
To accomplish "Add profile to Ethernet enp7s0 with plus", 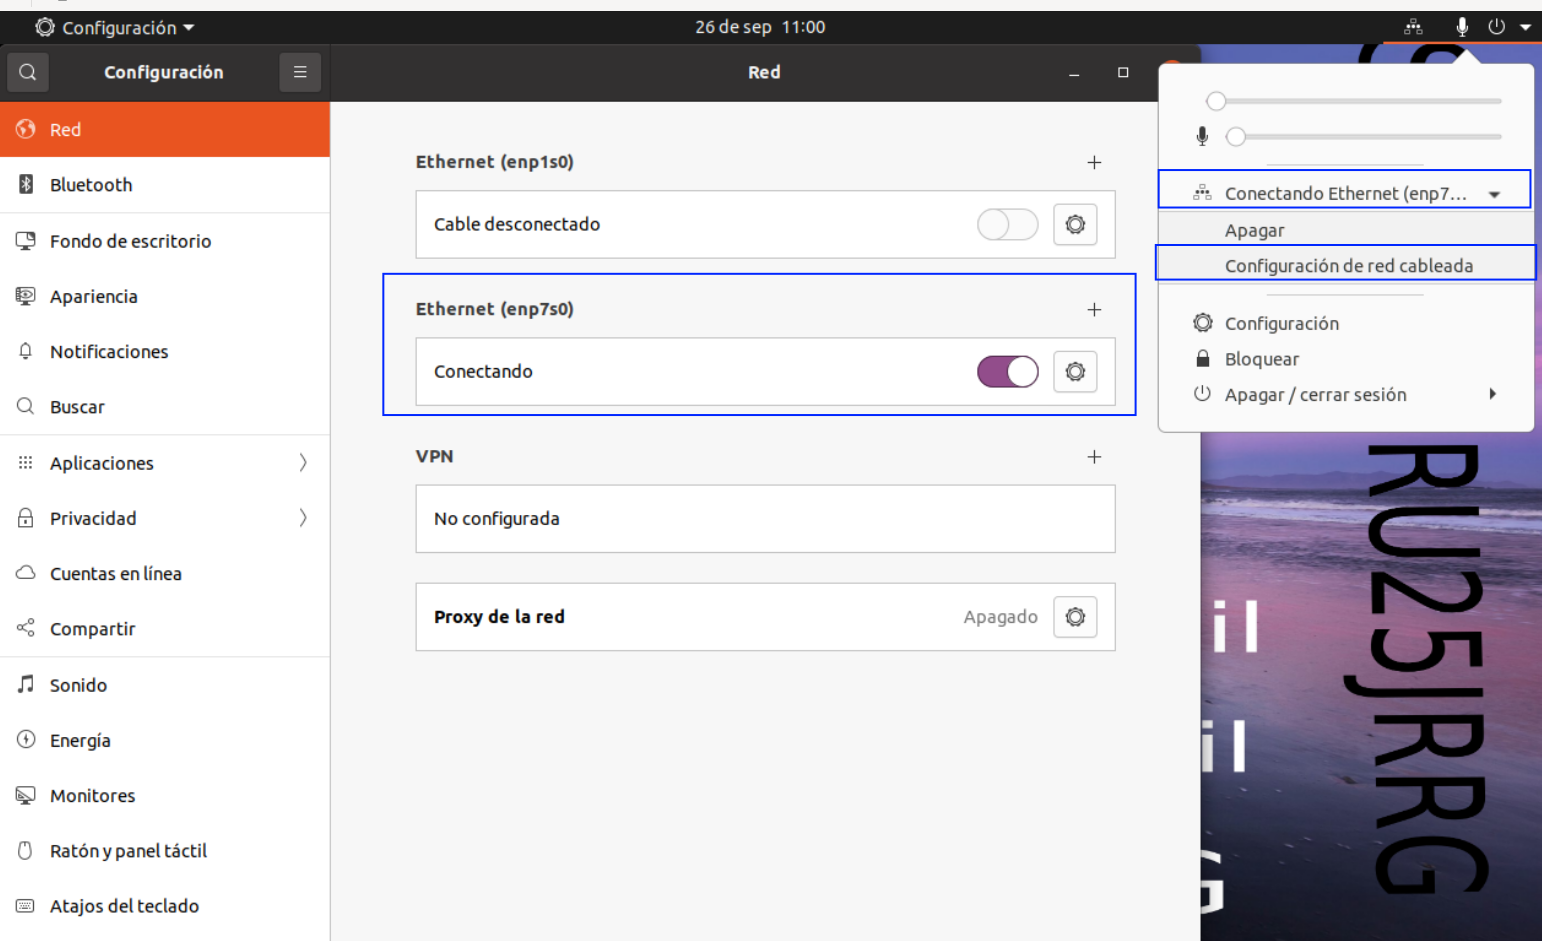I will pyautogui.click(x=1094, y=310).
